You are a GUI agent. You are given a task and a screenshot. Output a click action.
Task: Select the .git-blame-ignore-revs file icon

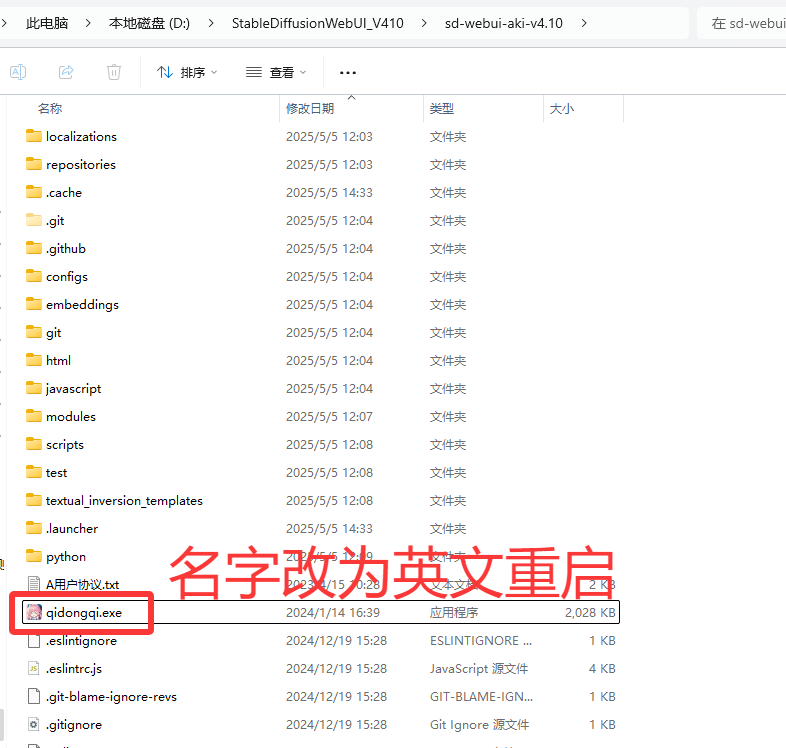(34, 697)
